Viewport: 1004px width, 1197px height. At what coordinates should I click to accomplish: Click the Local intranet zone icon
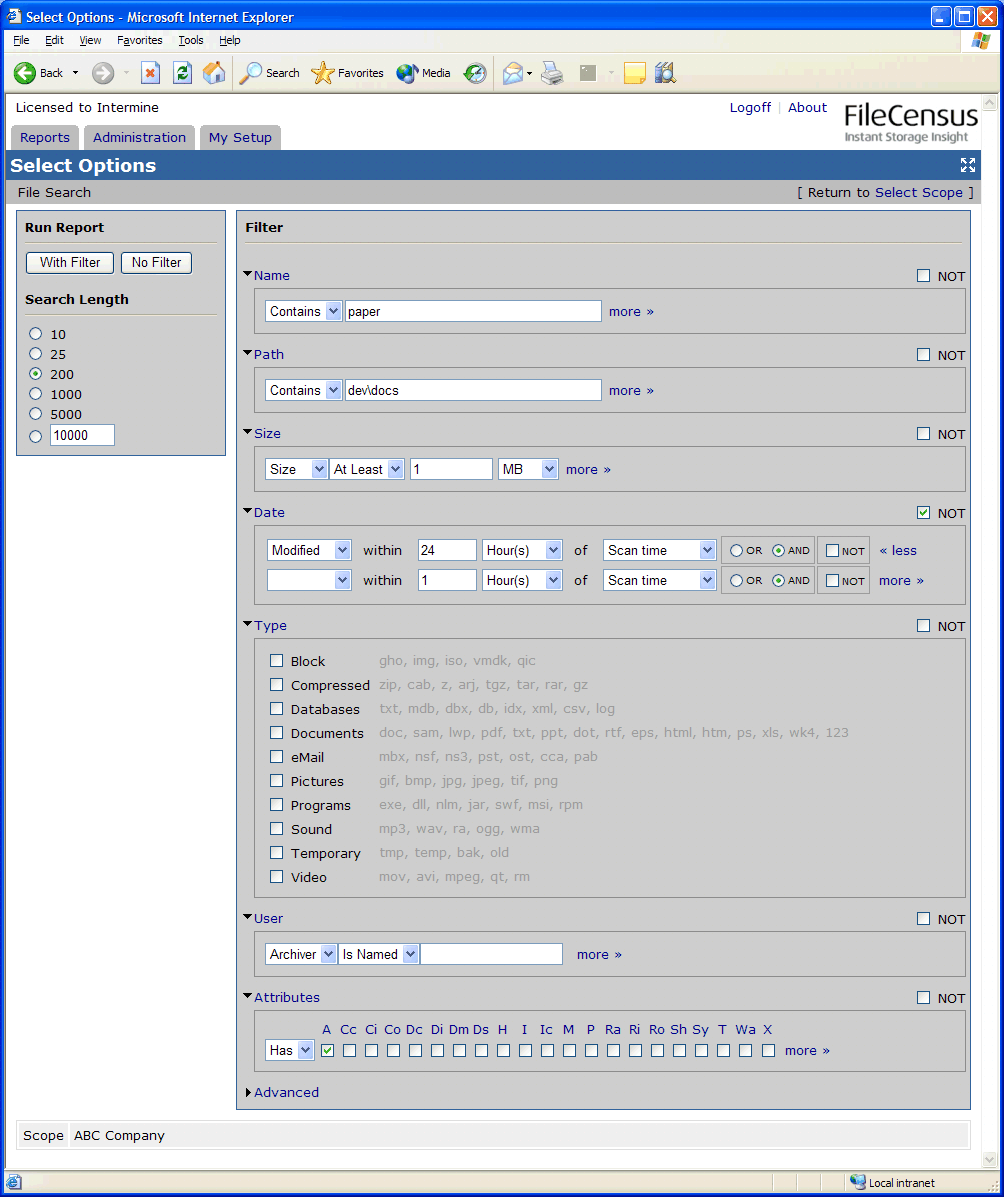857,1182
